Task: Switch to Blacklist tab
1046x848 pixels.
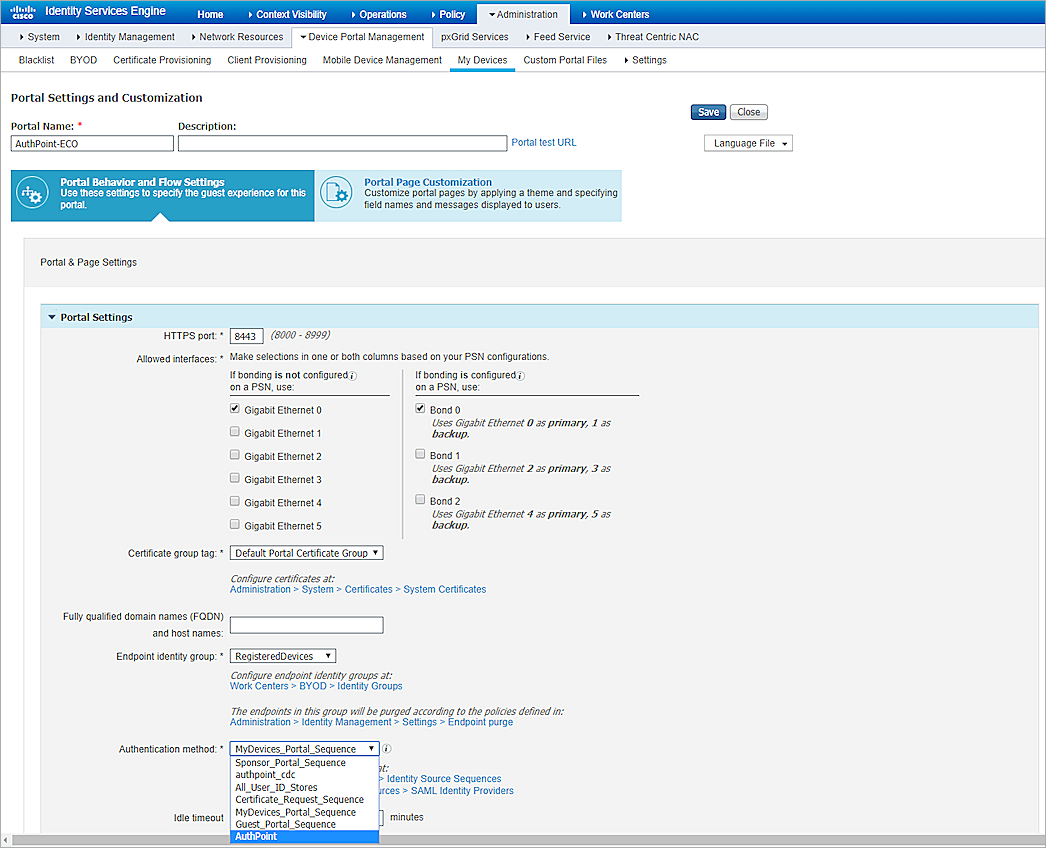Action: point(37,60)
